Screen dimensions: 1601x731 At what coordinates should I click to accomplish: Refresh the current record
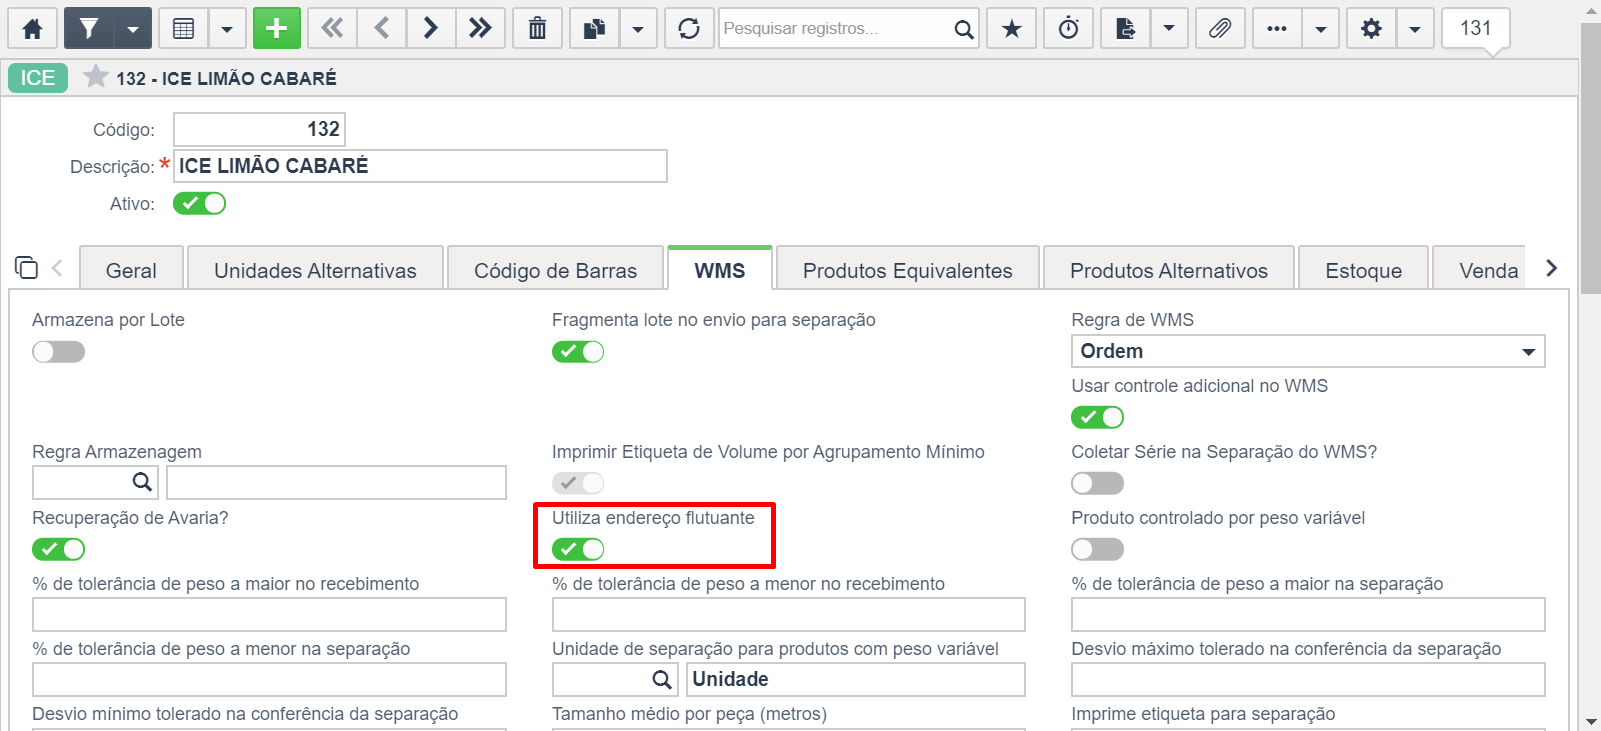point(689,28)
